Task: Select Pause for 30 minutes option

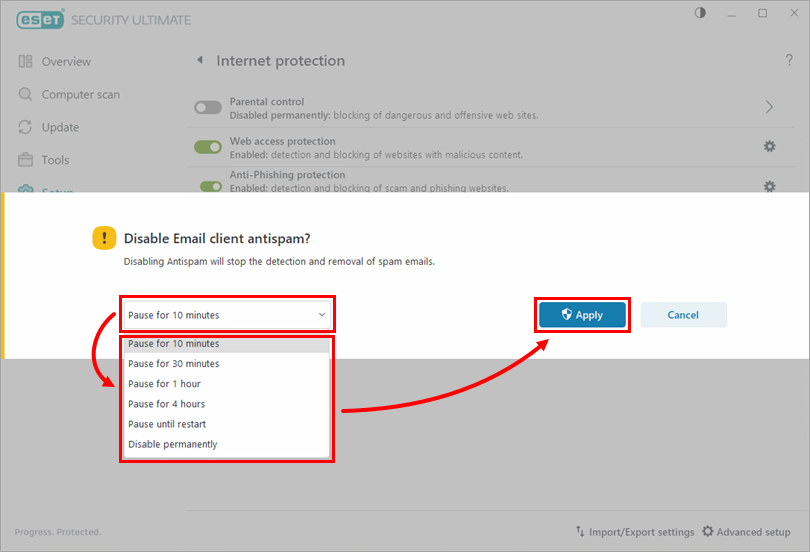Action: [x=174, y=364]
